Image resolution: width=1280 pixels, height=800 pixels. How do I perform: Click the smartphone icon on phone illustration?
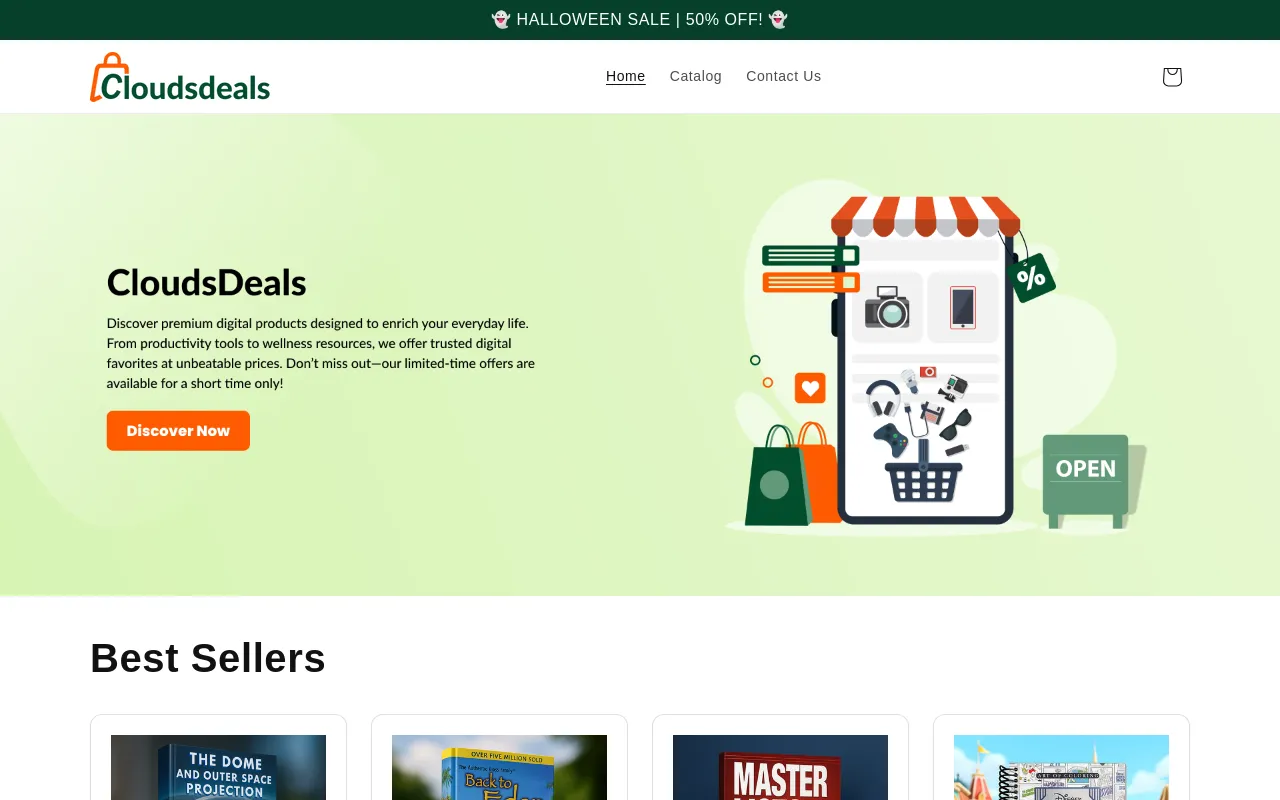coord(963,307)
